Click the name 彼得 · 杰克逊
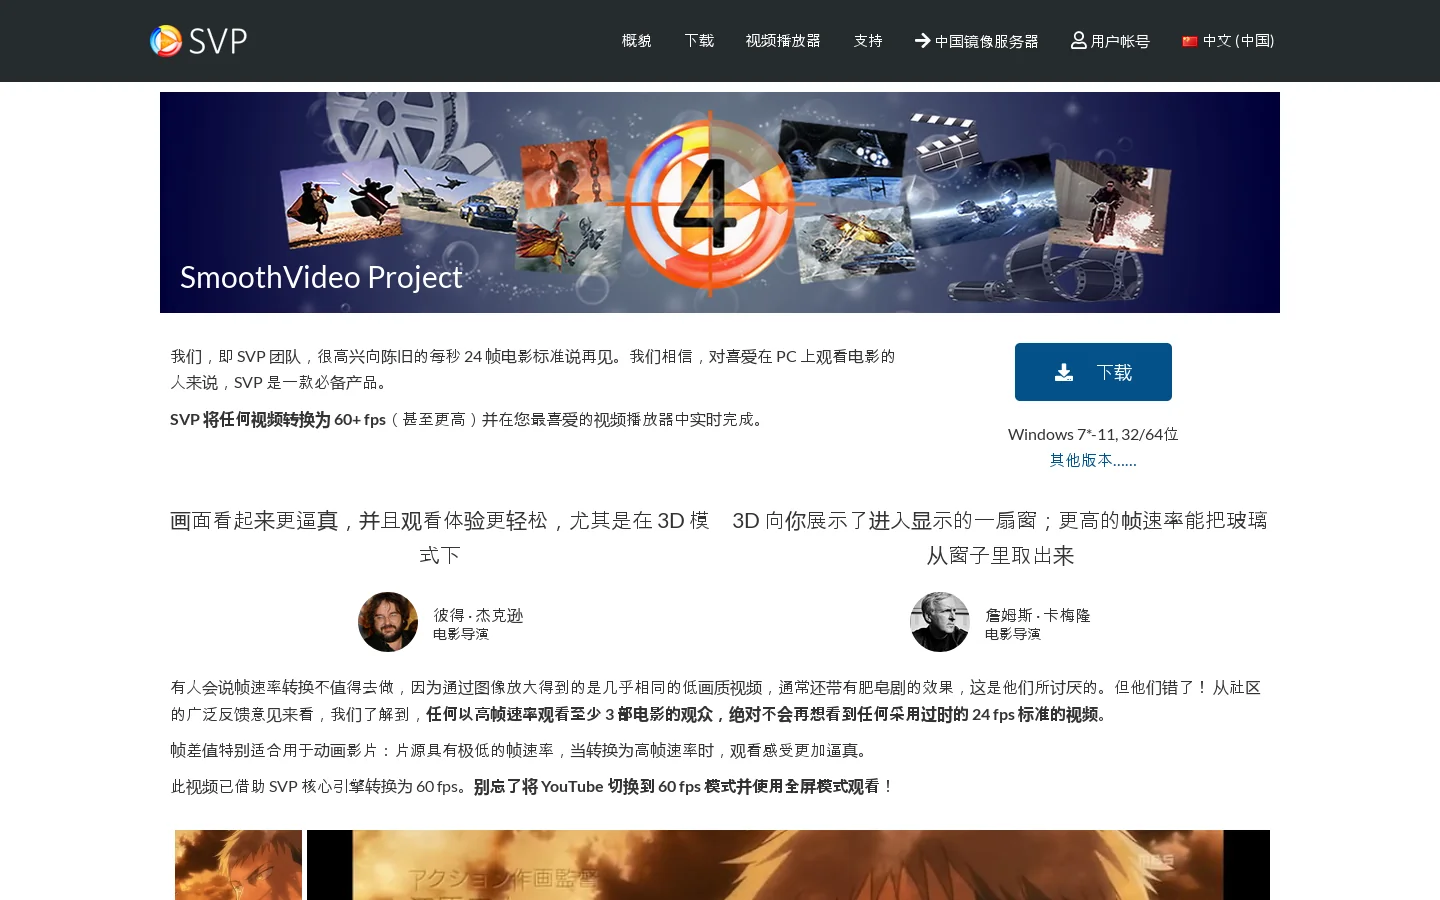 pos(478,615)
